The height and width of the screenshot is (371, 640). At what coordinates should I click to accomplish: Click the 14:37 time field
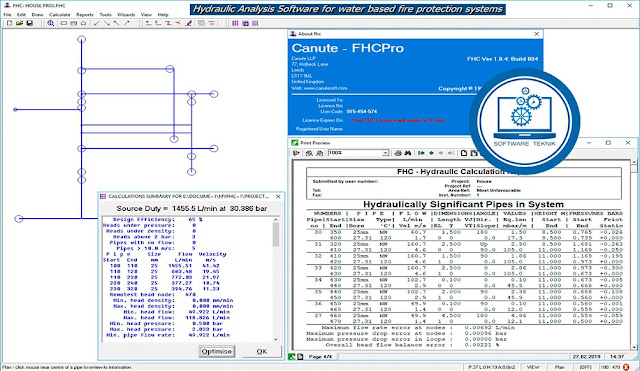click(x=616, y=357)
